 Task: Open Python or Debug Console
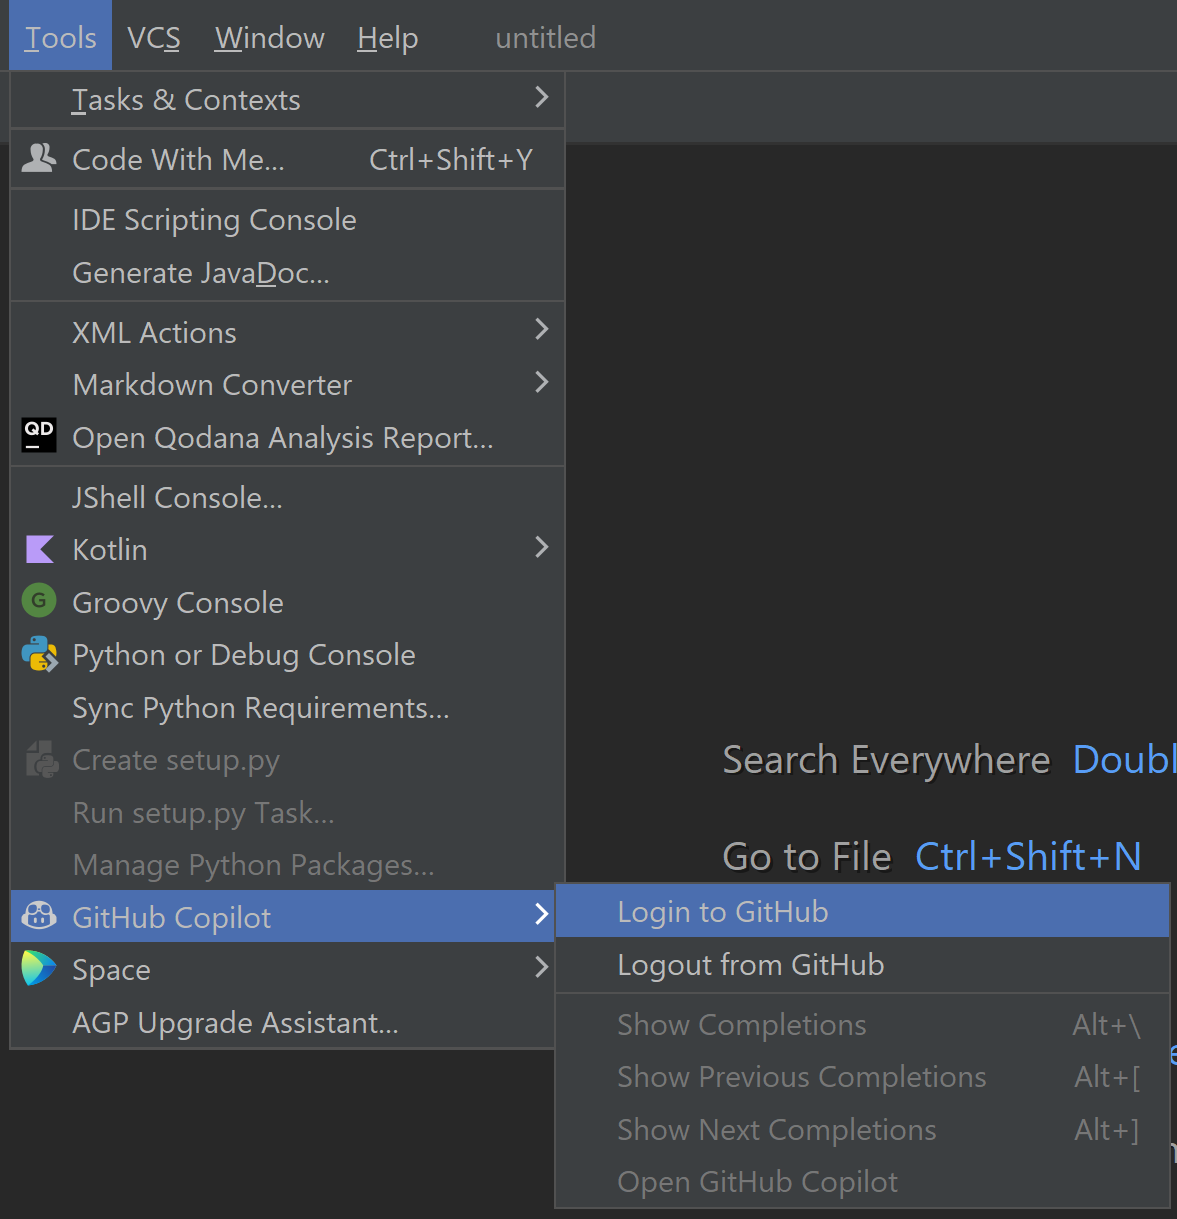[287, 655]
